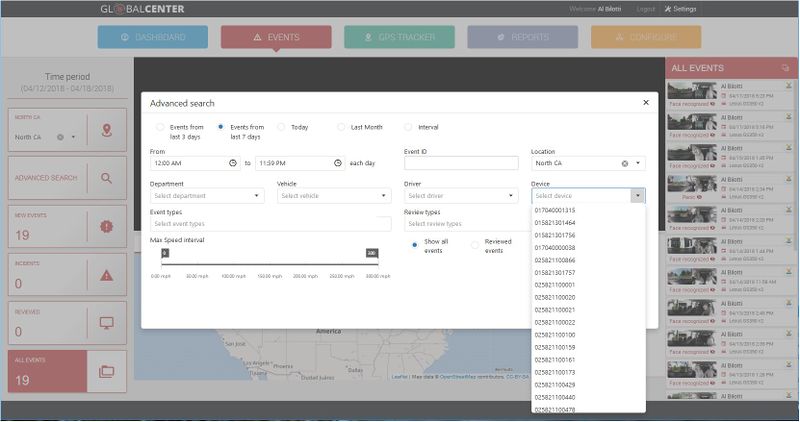Click the location pin icon in sidebar

[107, 131]
